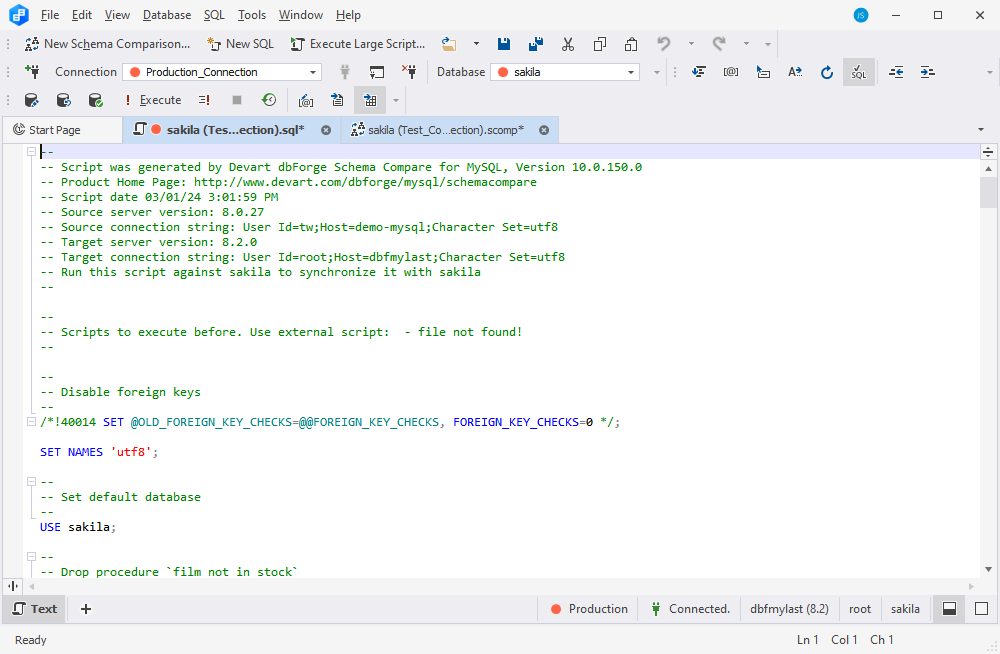Add a new view with plus button
Image resolution: width=1000 pixels, height=654 pixels.
[x=86, y=609]
